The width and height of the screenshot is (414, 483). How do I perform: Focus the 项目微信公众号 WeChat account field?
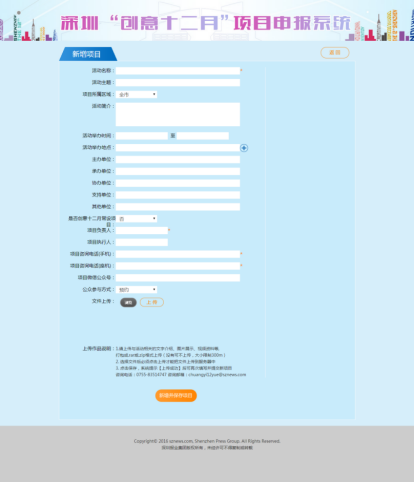[178, 278]
